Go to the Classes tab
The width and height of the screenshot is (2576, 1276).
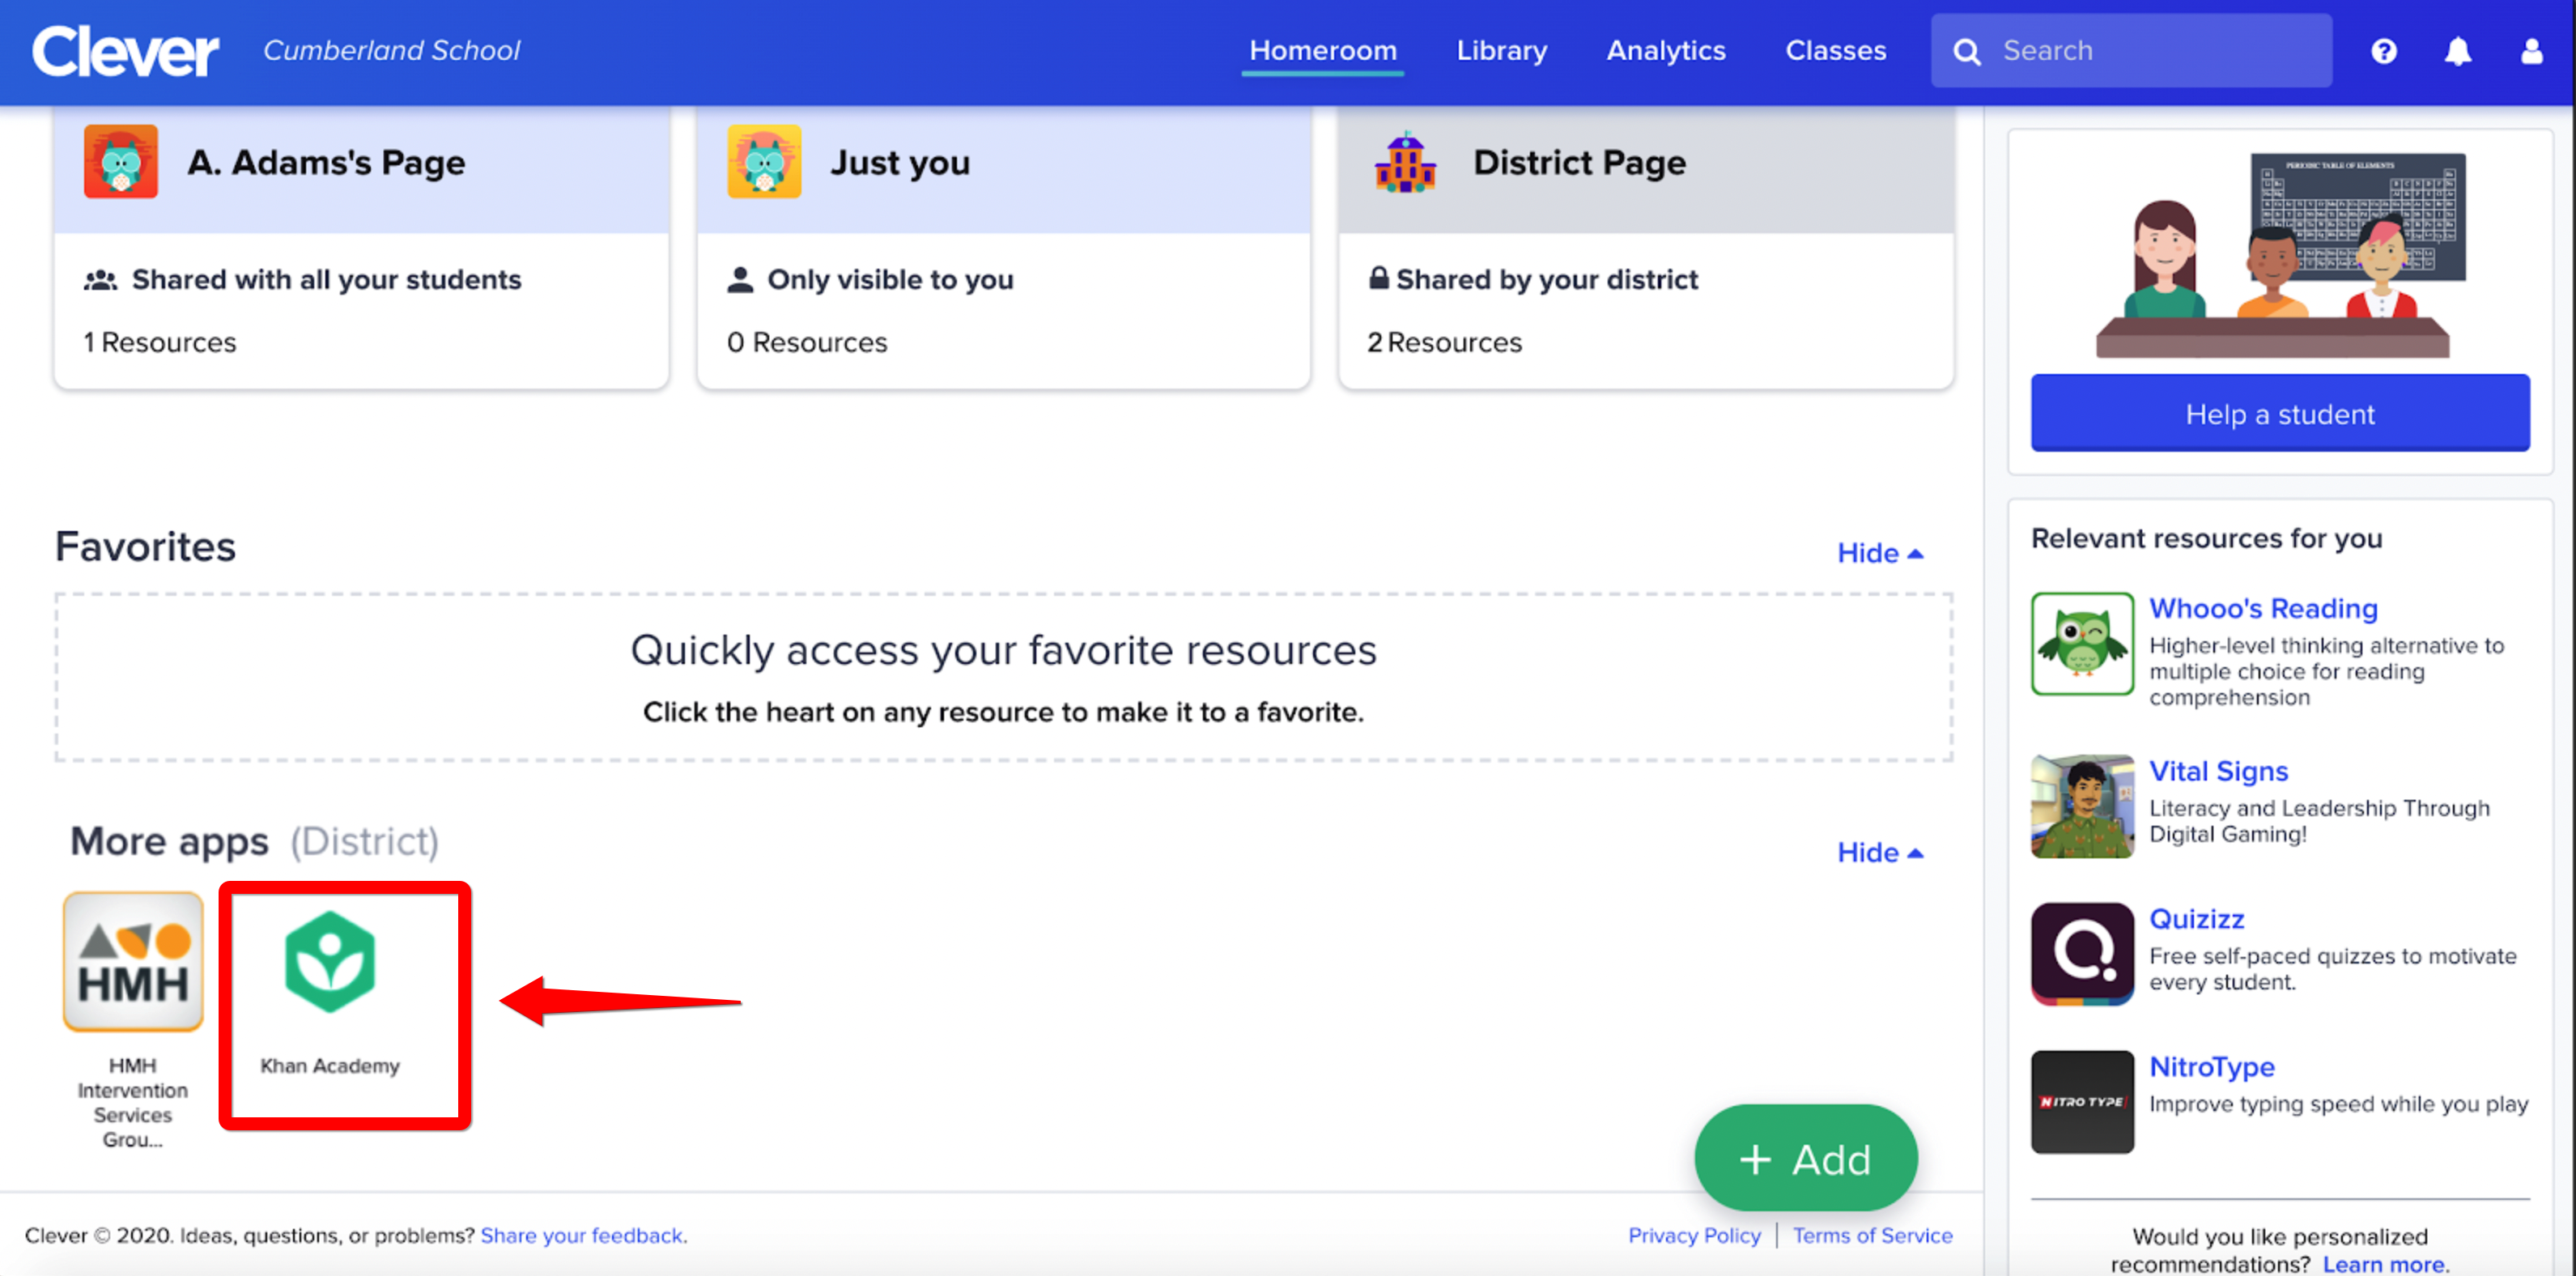1836,51
